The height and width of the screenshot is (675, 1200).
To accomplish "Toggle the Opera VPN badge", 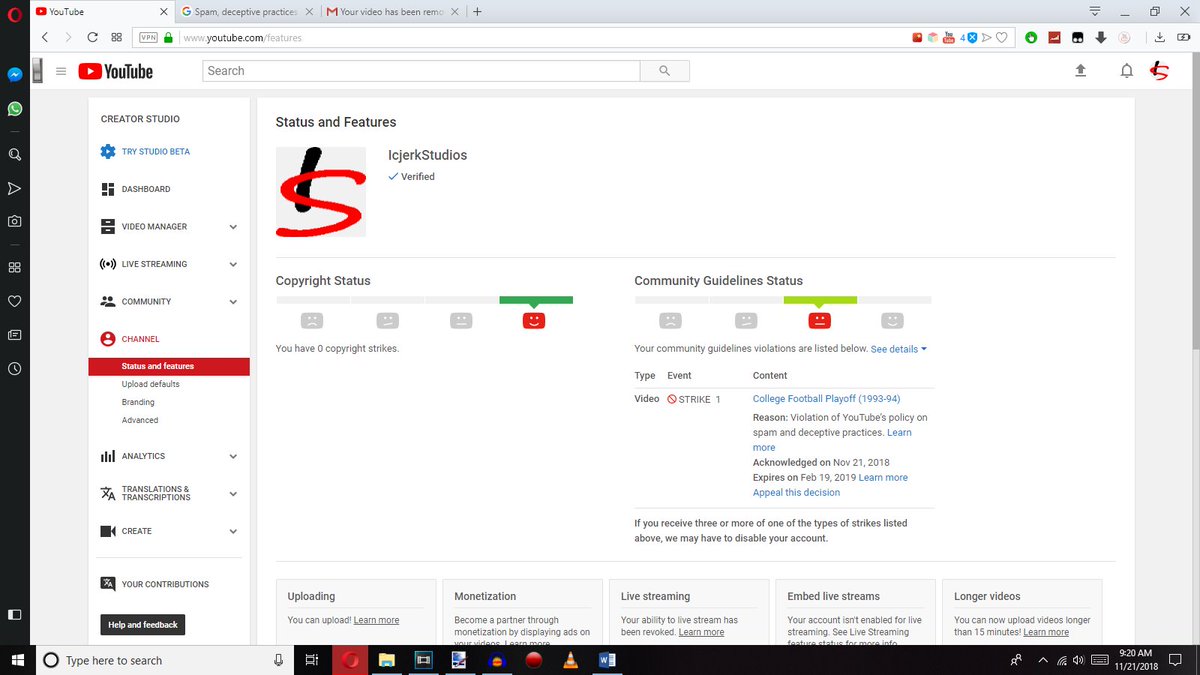I will [x=148, y=37].
